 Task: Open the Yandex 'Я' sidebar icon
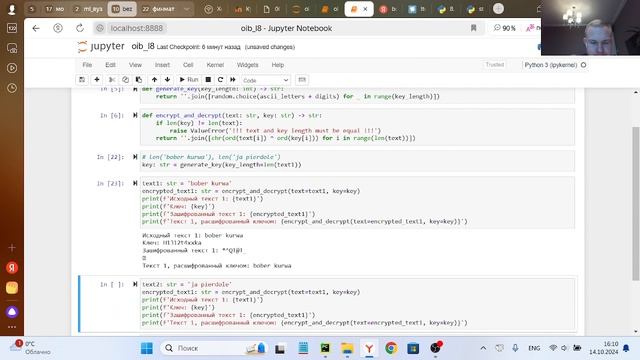(x=12, y=268)
